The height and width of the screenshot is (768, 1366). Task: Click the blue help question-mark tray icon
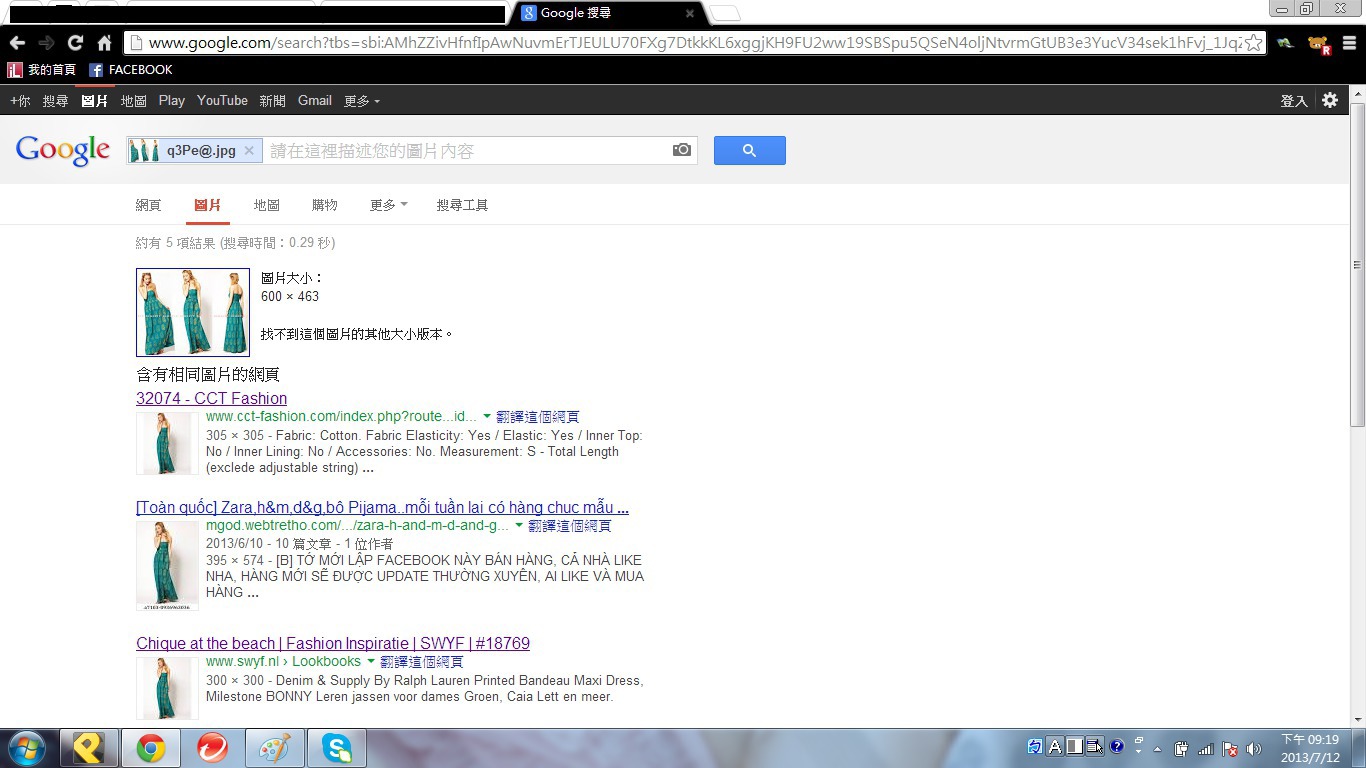click(x=1117, y=746)
